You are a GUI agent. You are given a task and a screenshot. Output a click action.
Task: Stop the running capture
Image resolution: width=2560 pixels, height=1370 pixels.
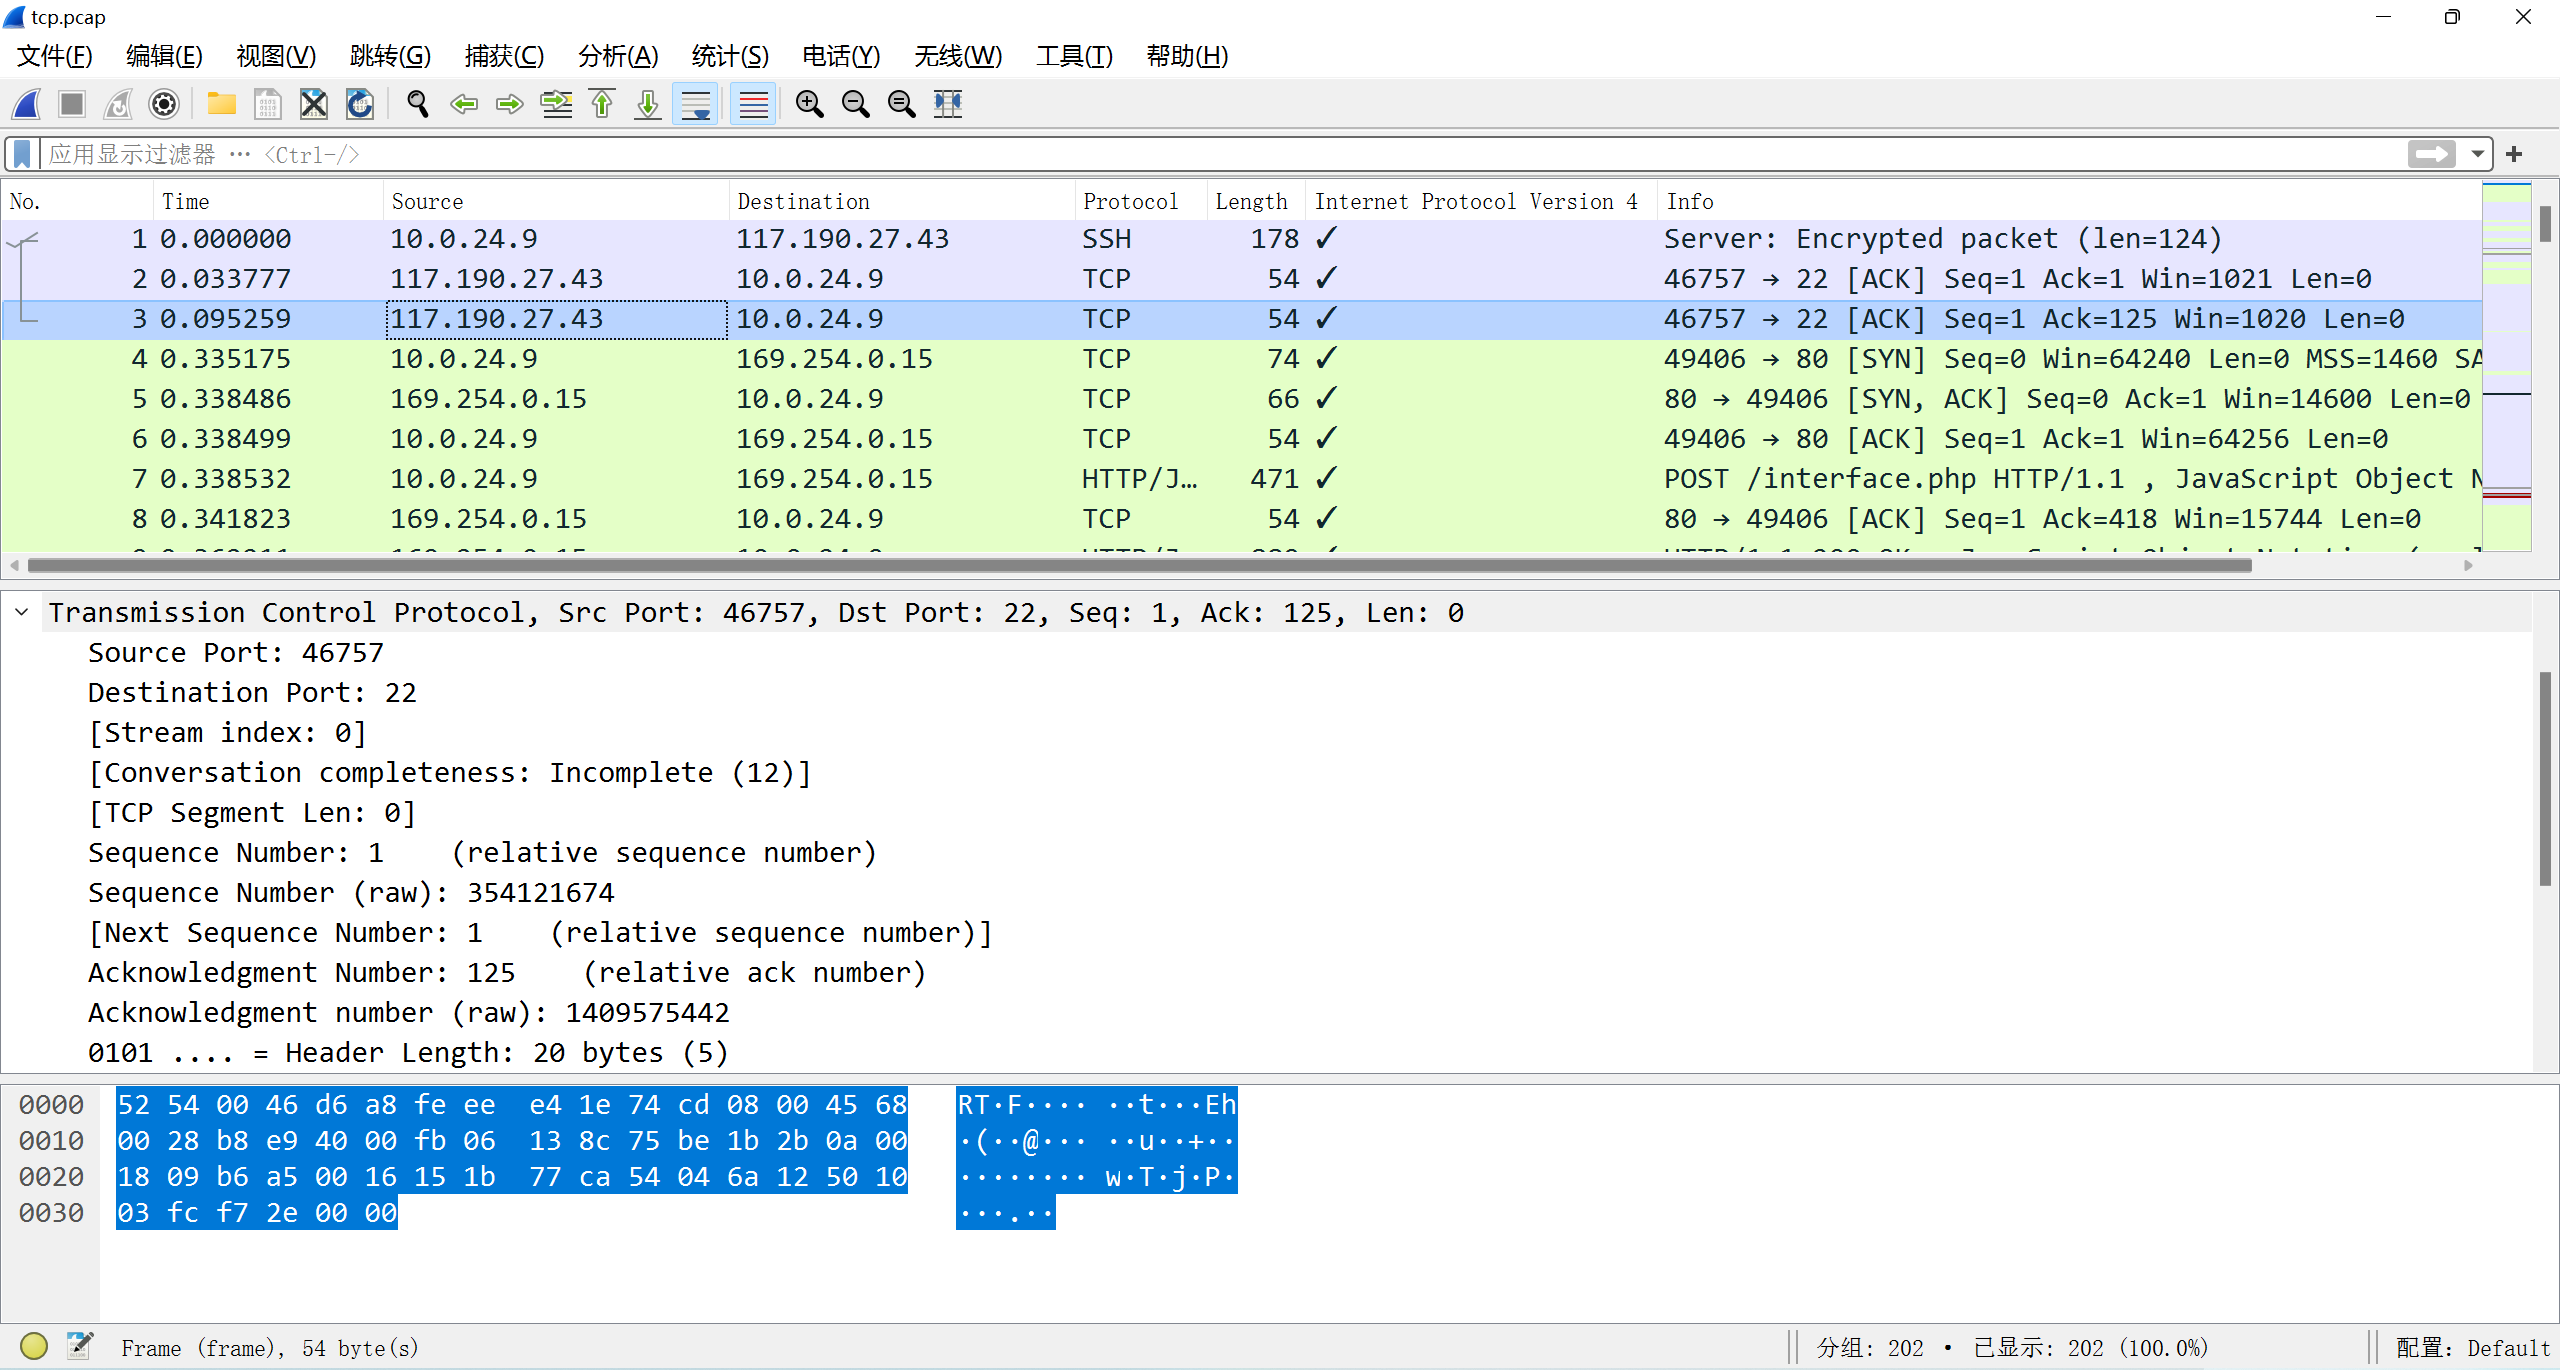[72, 104]
